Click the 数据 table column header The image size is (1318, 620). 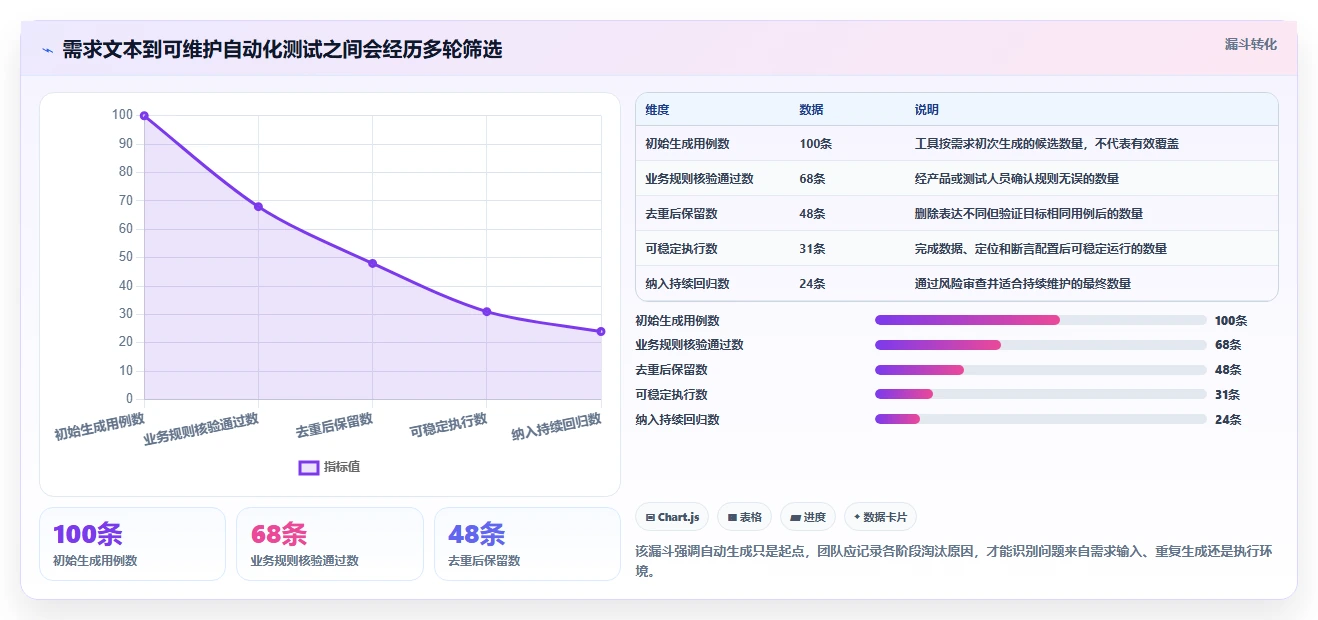[x=811, y=110]
